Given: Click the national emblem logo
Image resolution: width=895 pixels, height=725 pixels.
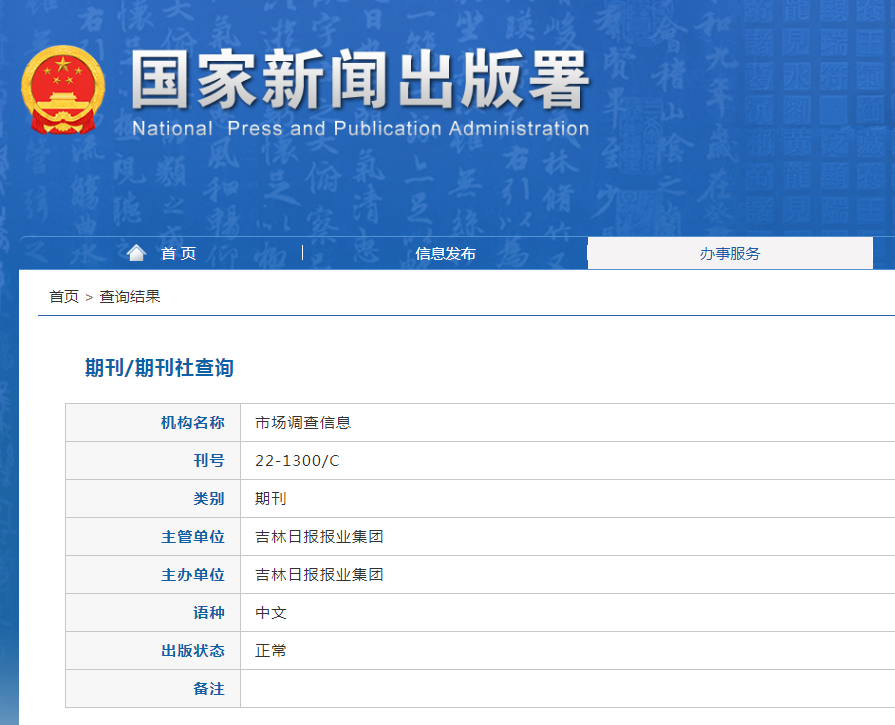Looking at the screenshot, I should (63, 90).
